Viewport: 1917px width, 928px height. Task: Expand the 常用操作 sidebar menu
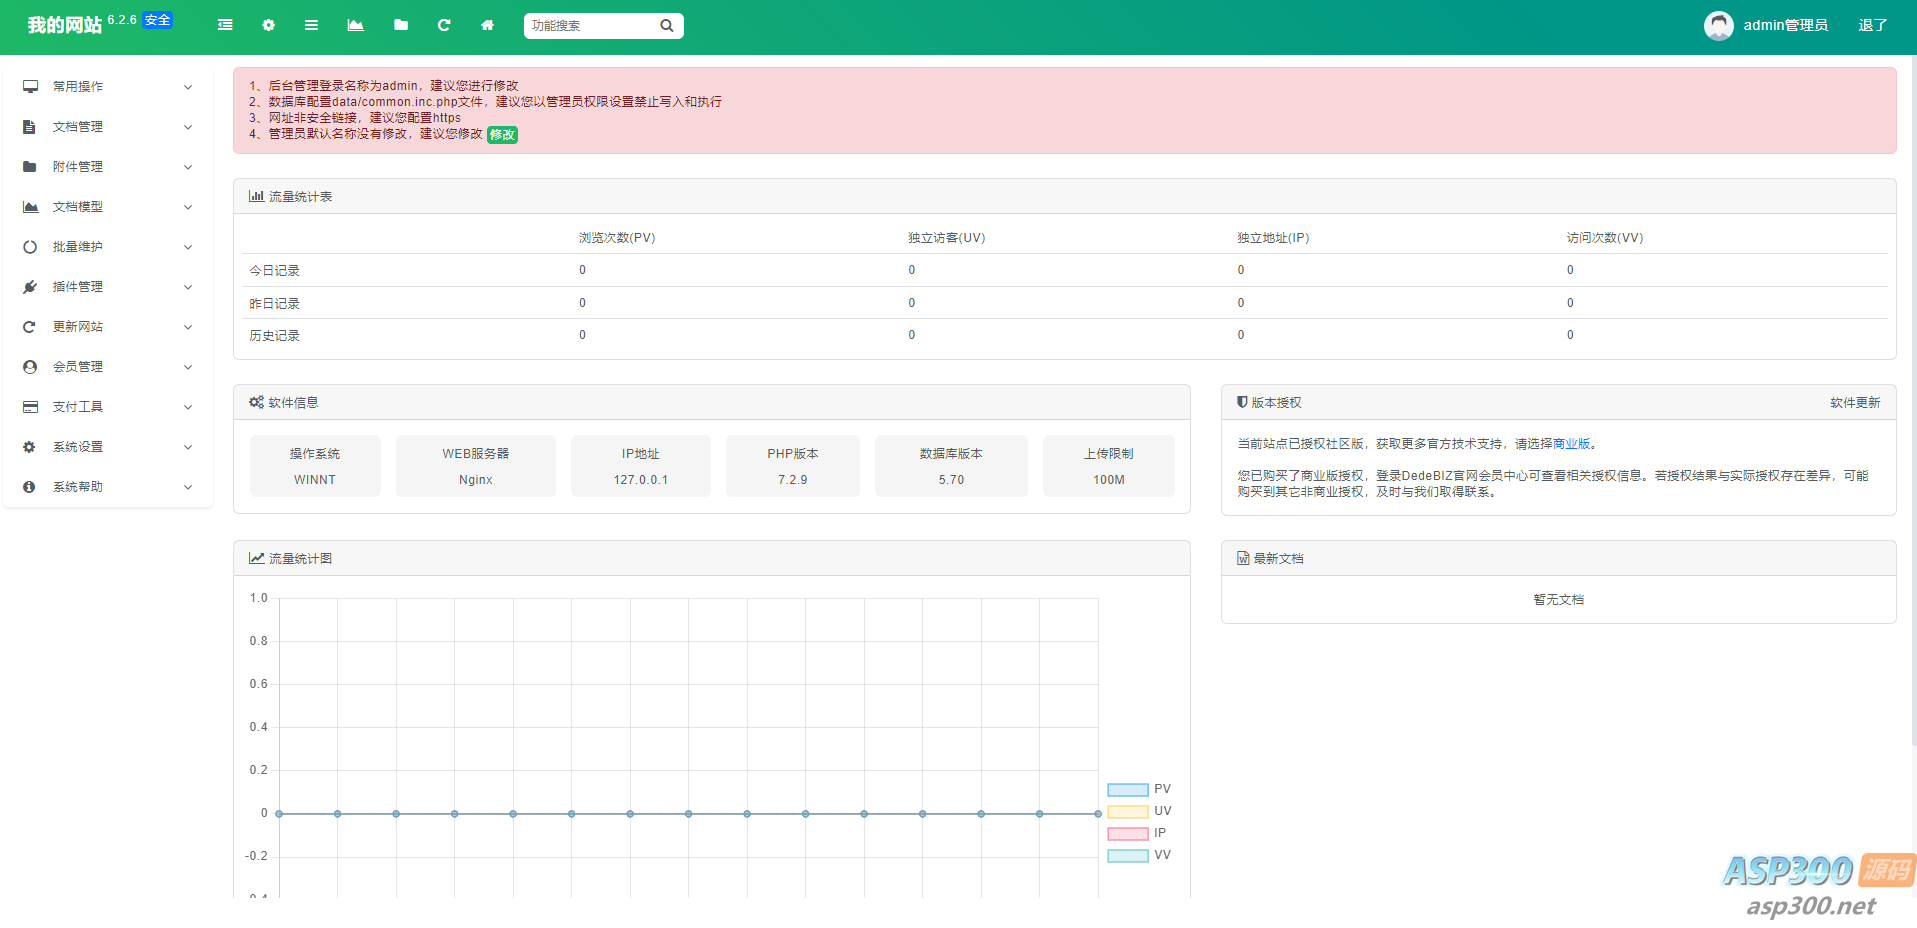[108, 87]
